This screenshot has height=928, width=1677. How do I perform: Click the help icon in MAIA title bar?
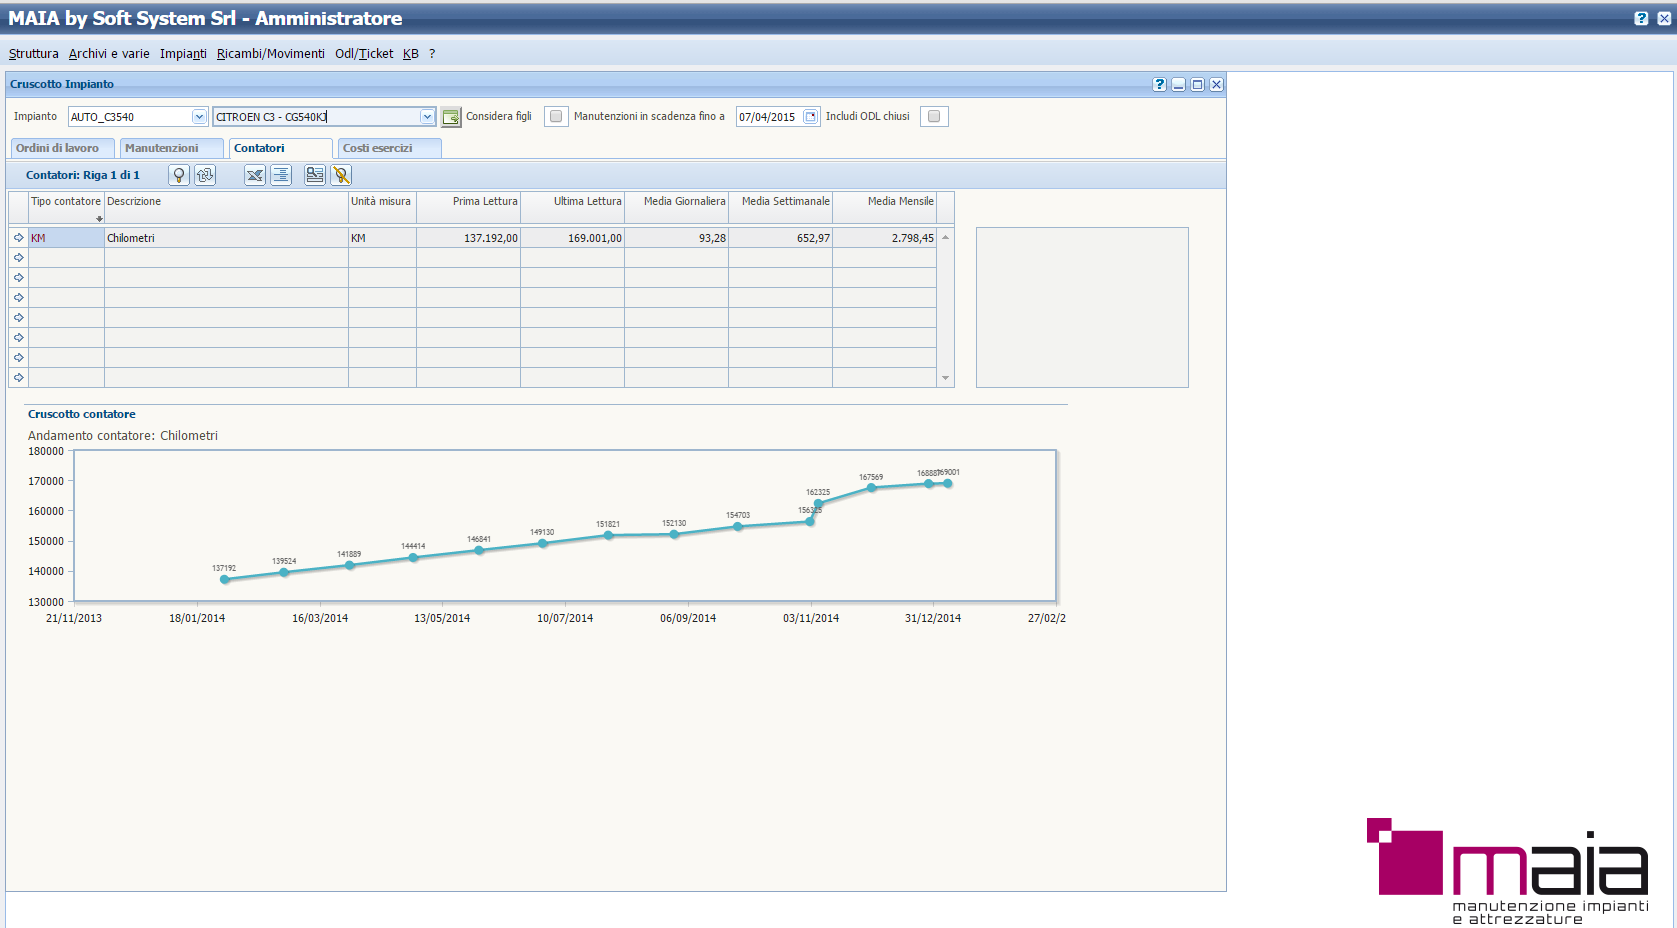pyautogui.click(x=1641, y=18)
